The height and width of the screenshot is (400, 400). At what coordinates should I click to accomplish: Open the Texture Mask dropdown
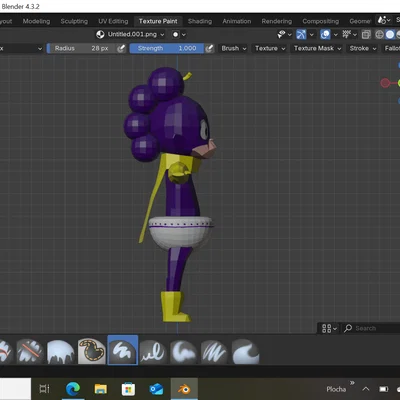[317, 48]
